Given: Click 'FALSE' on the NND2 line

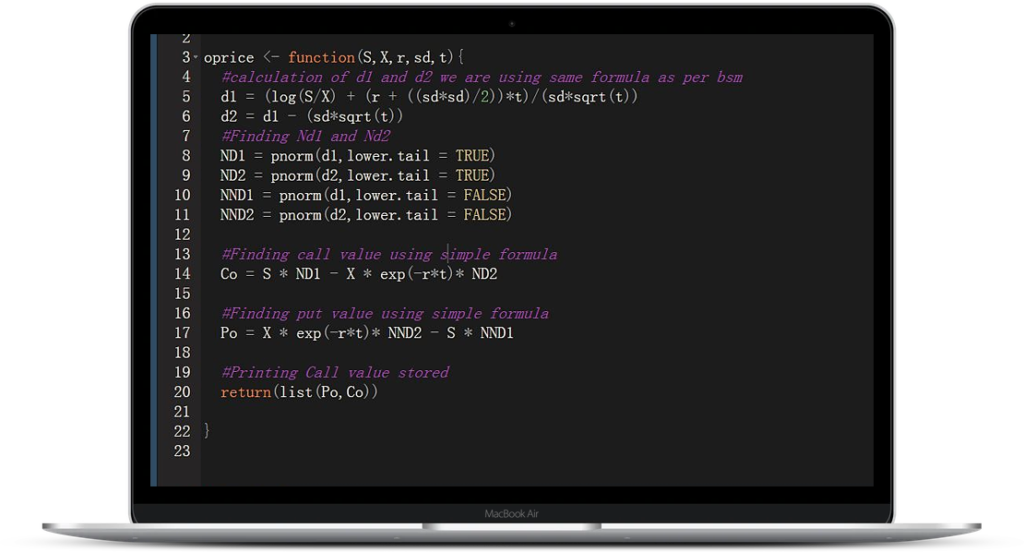Looking at the screenshot, I should click(485, 214).
